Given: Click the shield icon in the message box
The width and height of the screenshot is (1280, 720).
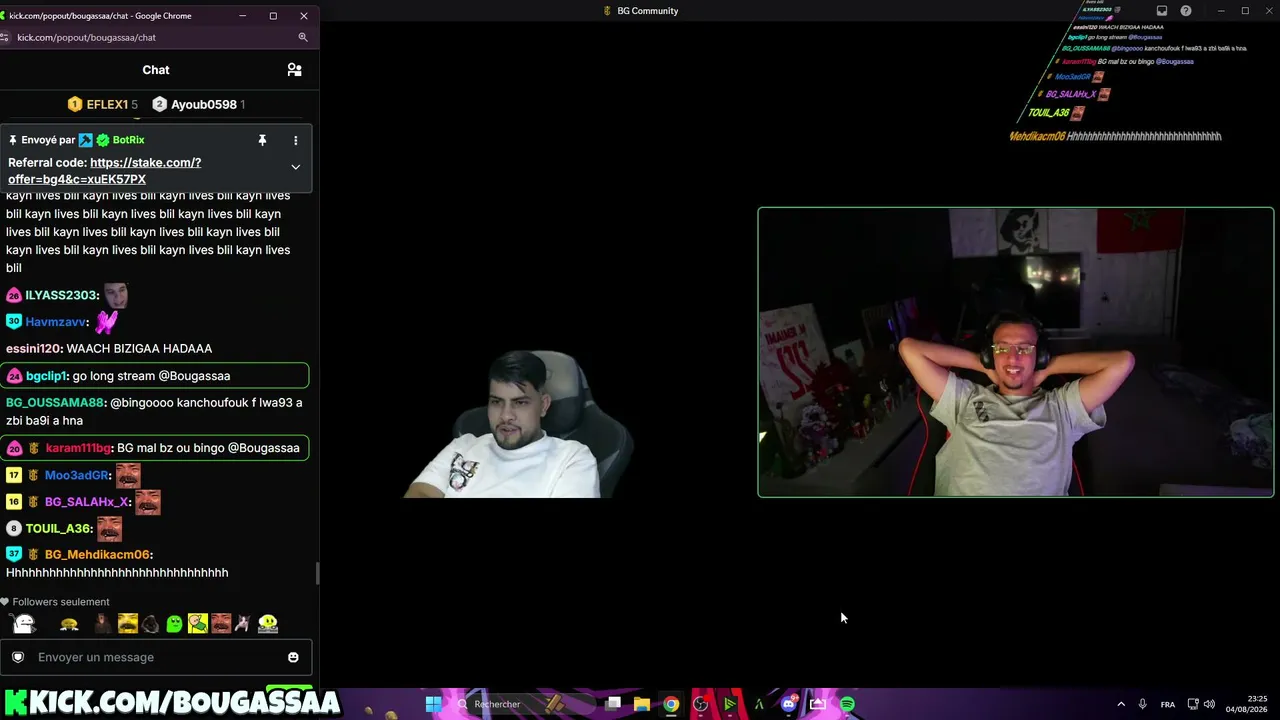Looking at the screenshot, I should (18, 657).
